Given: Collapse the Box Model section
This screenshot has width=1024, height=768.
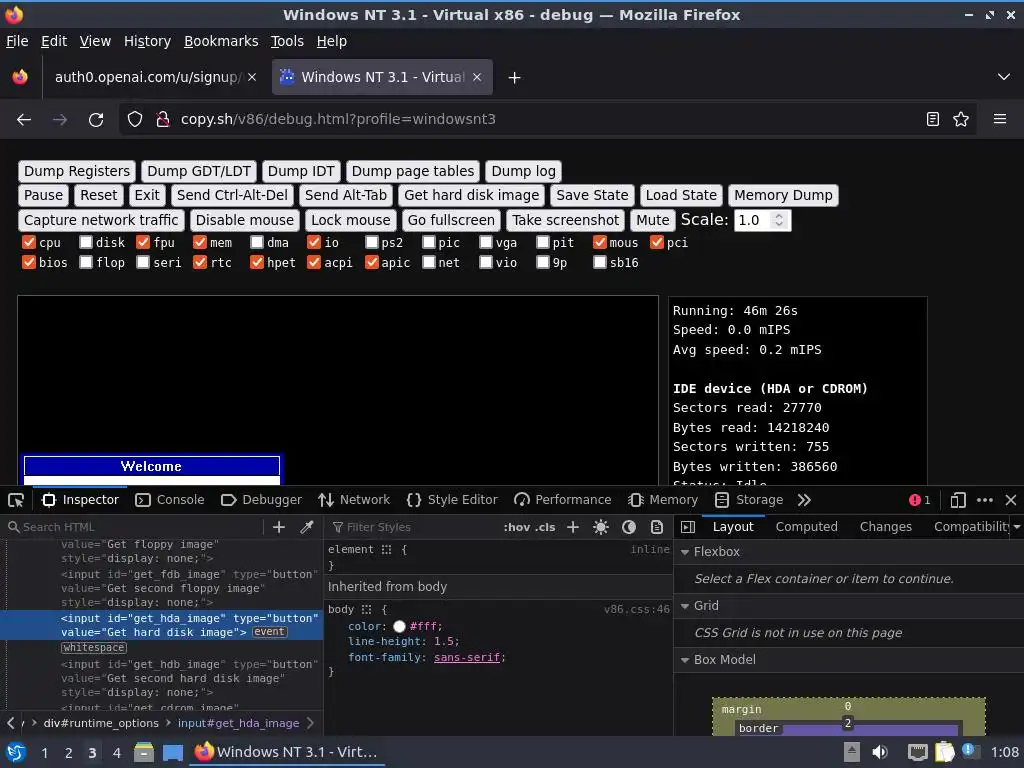Looking at the screenshot, I should [x=685, y=660].
